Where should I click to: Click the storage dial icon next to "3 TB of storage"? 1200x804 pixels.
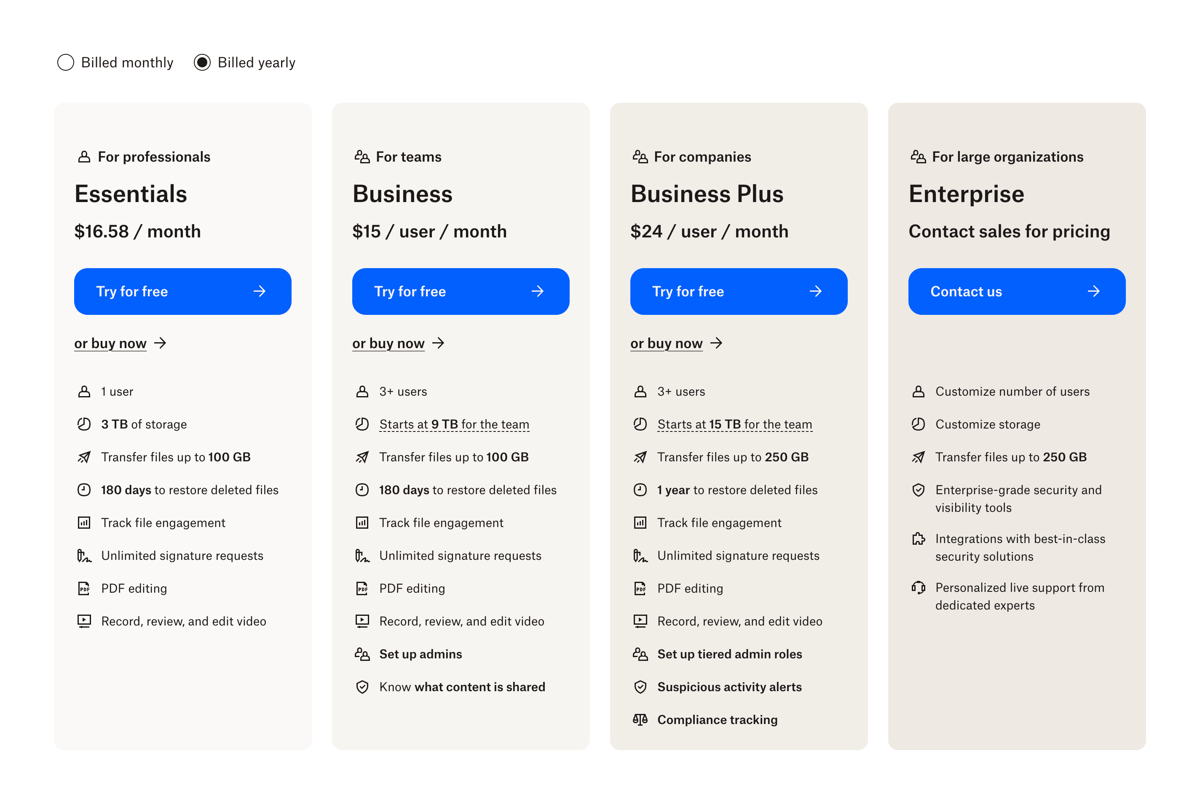point(85,424)
